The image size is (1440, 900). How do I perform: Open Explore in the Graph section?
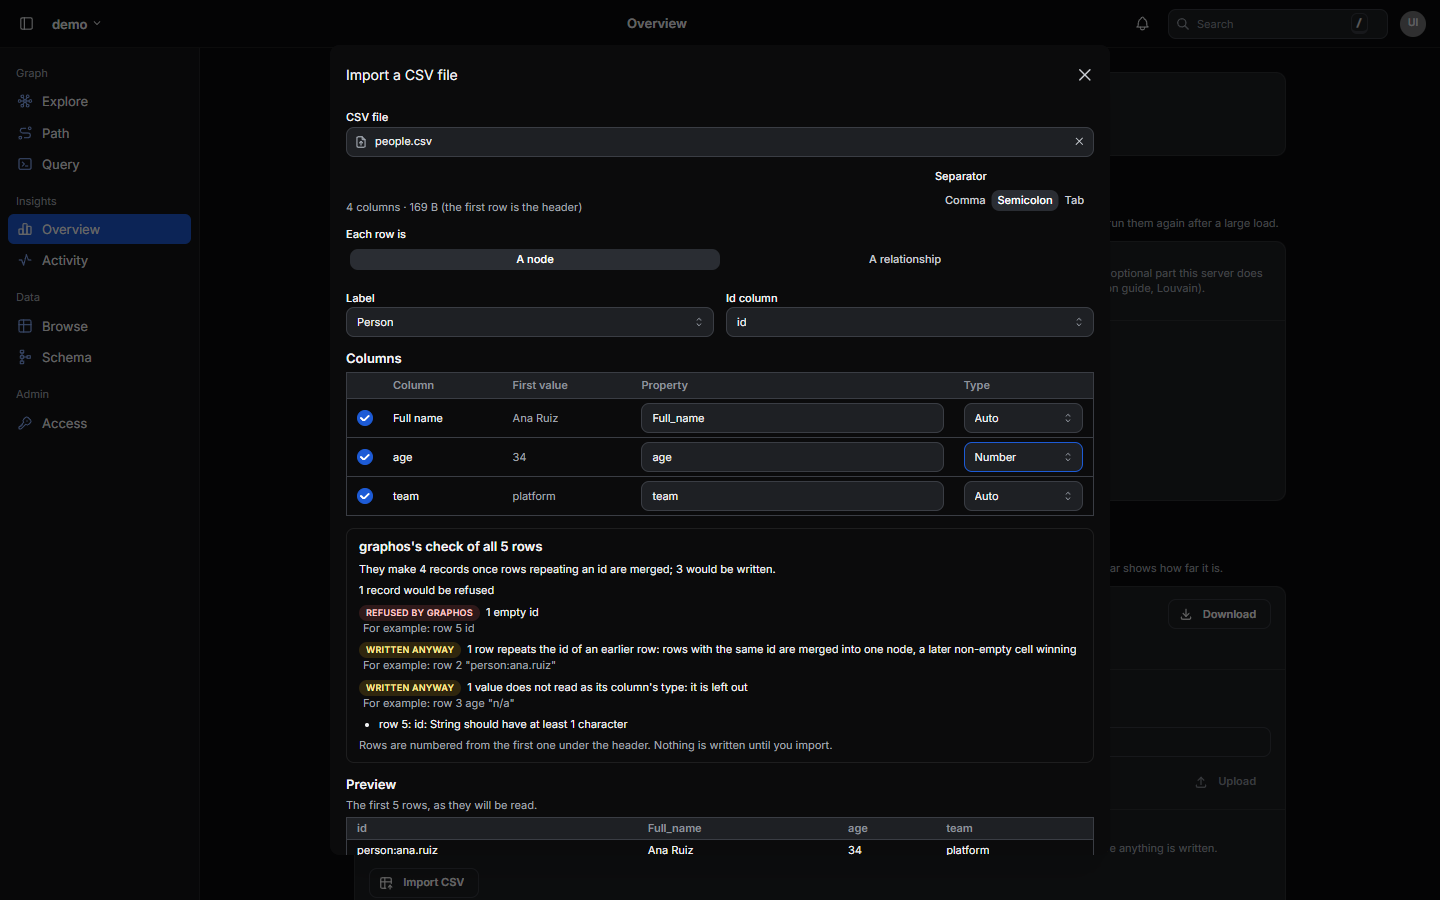(99, 102)
